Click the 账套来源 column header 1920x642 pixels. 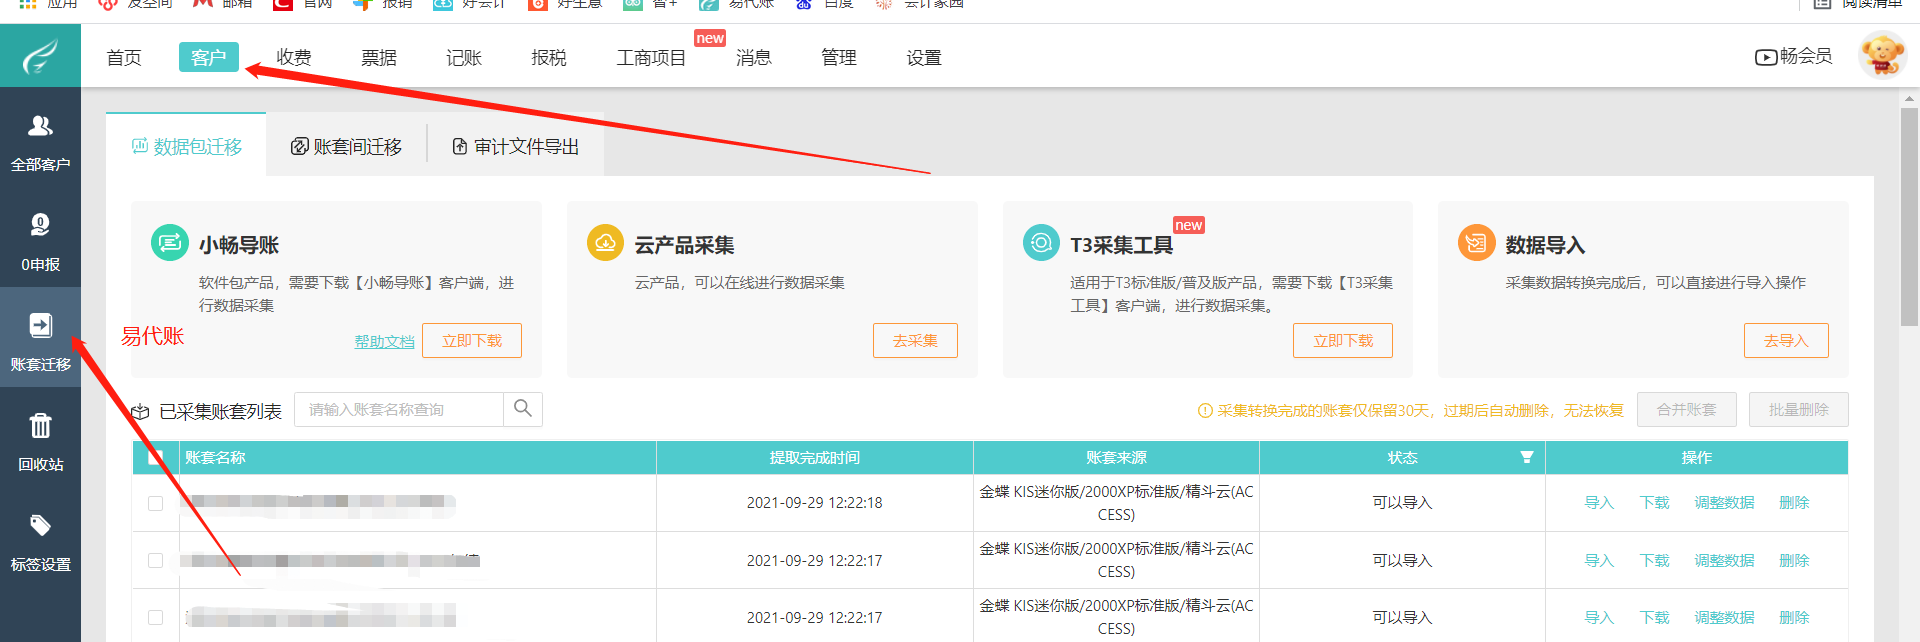(x=1116, y=457)
